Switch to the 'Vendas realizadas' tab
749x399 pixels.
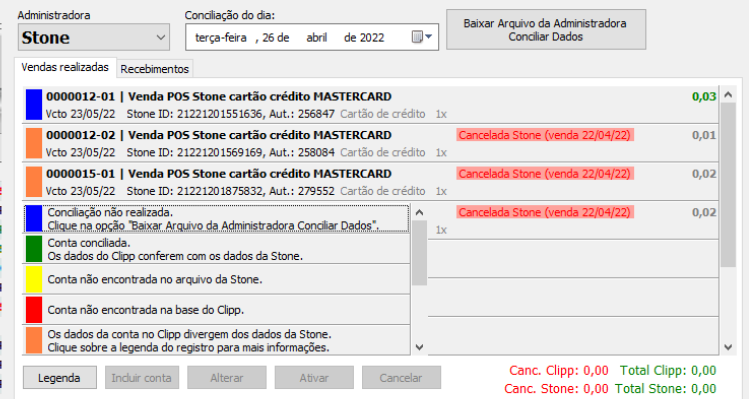pos(65,67)
